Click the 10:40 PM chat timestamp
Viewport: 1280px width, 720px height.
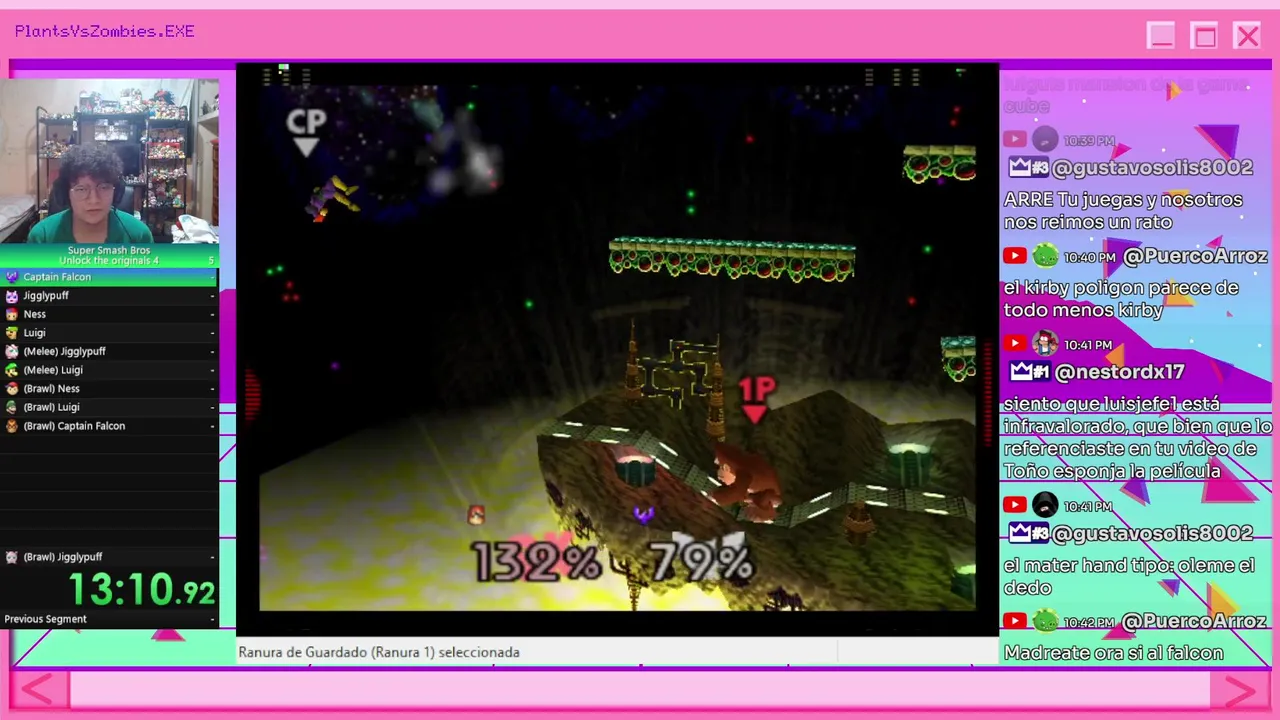(x=1090, y=258)
